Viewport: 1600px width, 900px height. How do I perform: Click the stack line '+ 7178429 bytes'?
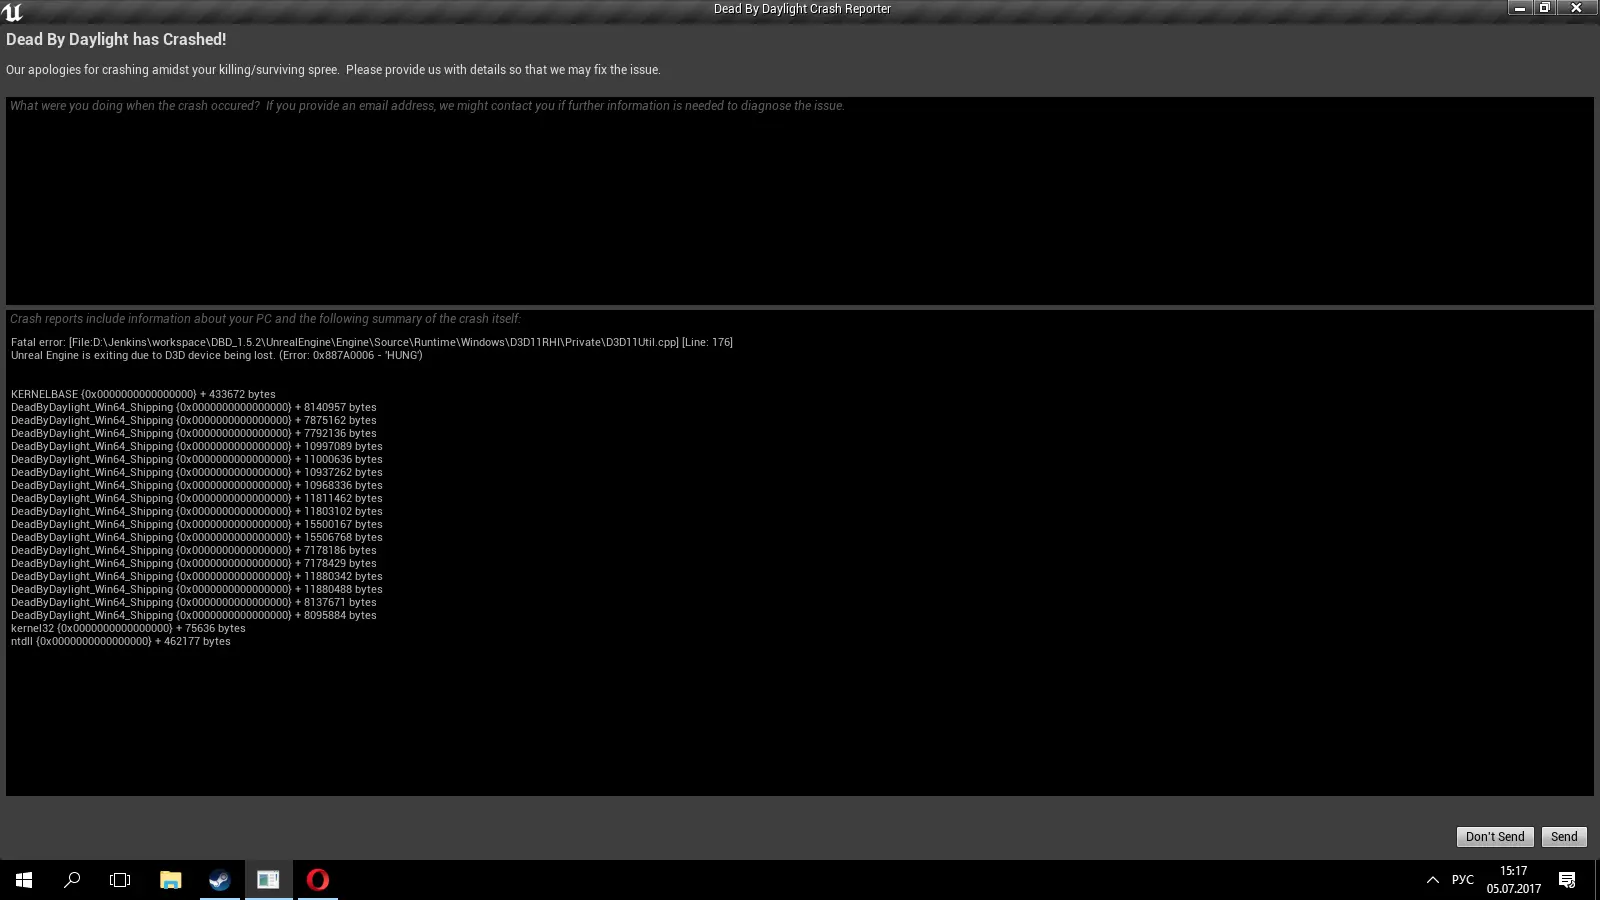tap(194, 563)
